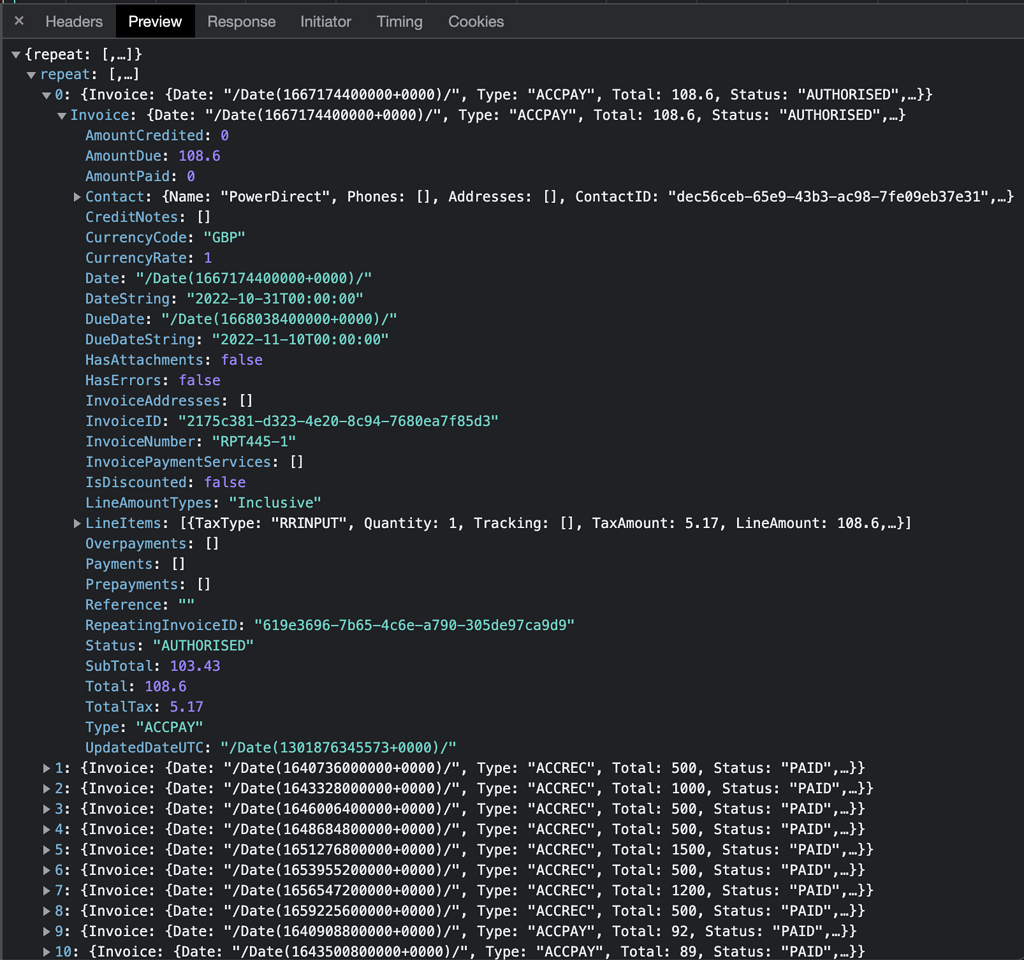Expand the LineItems array

pos(78,522)
